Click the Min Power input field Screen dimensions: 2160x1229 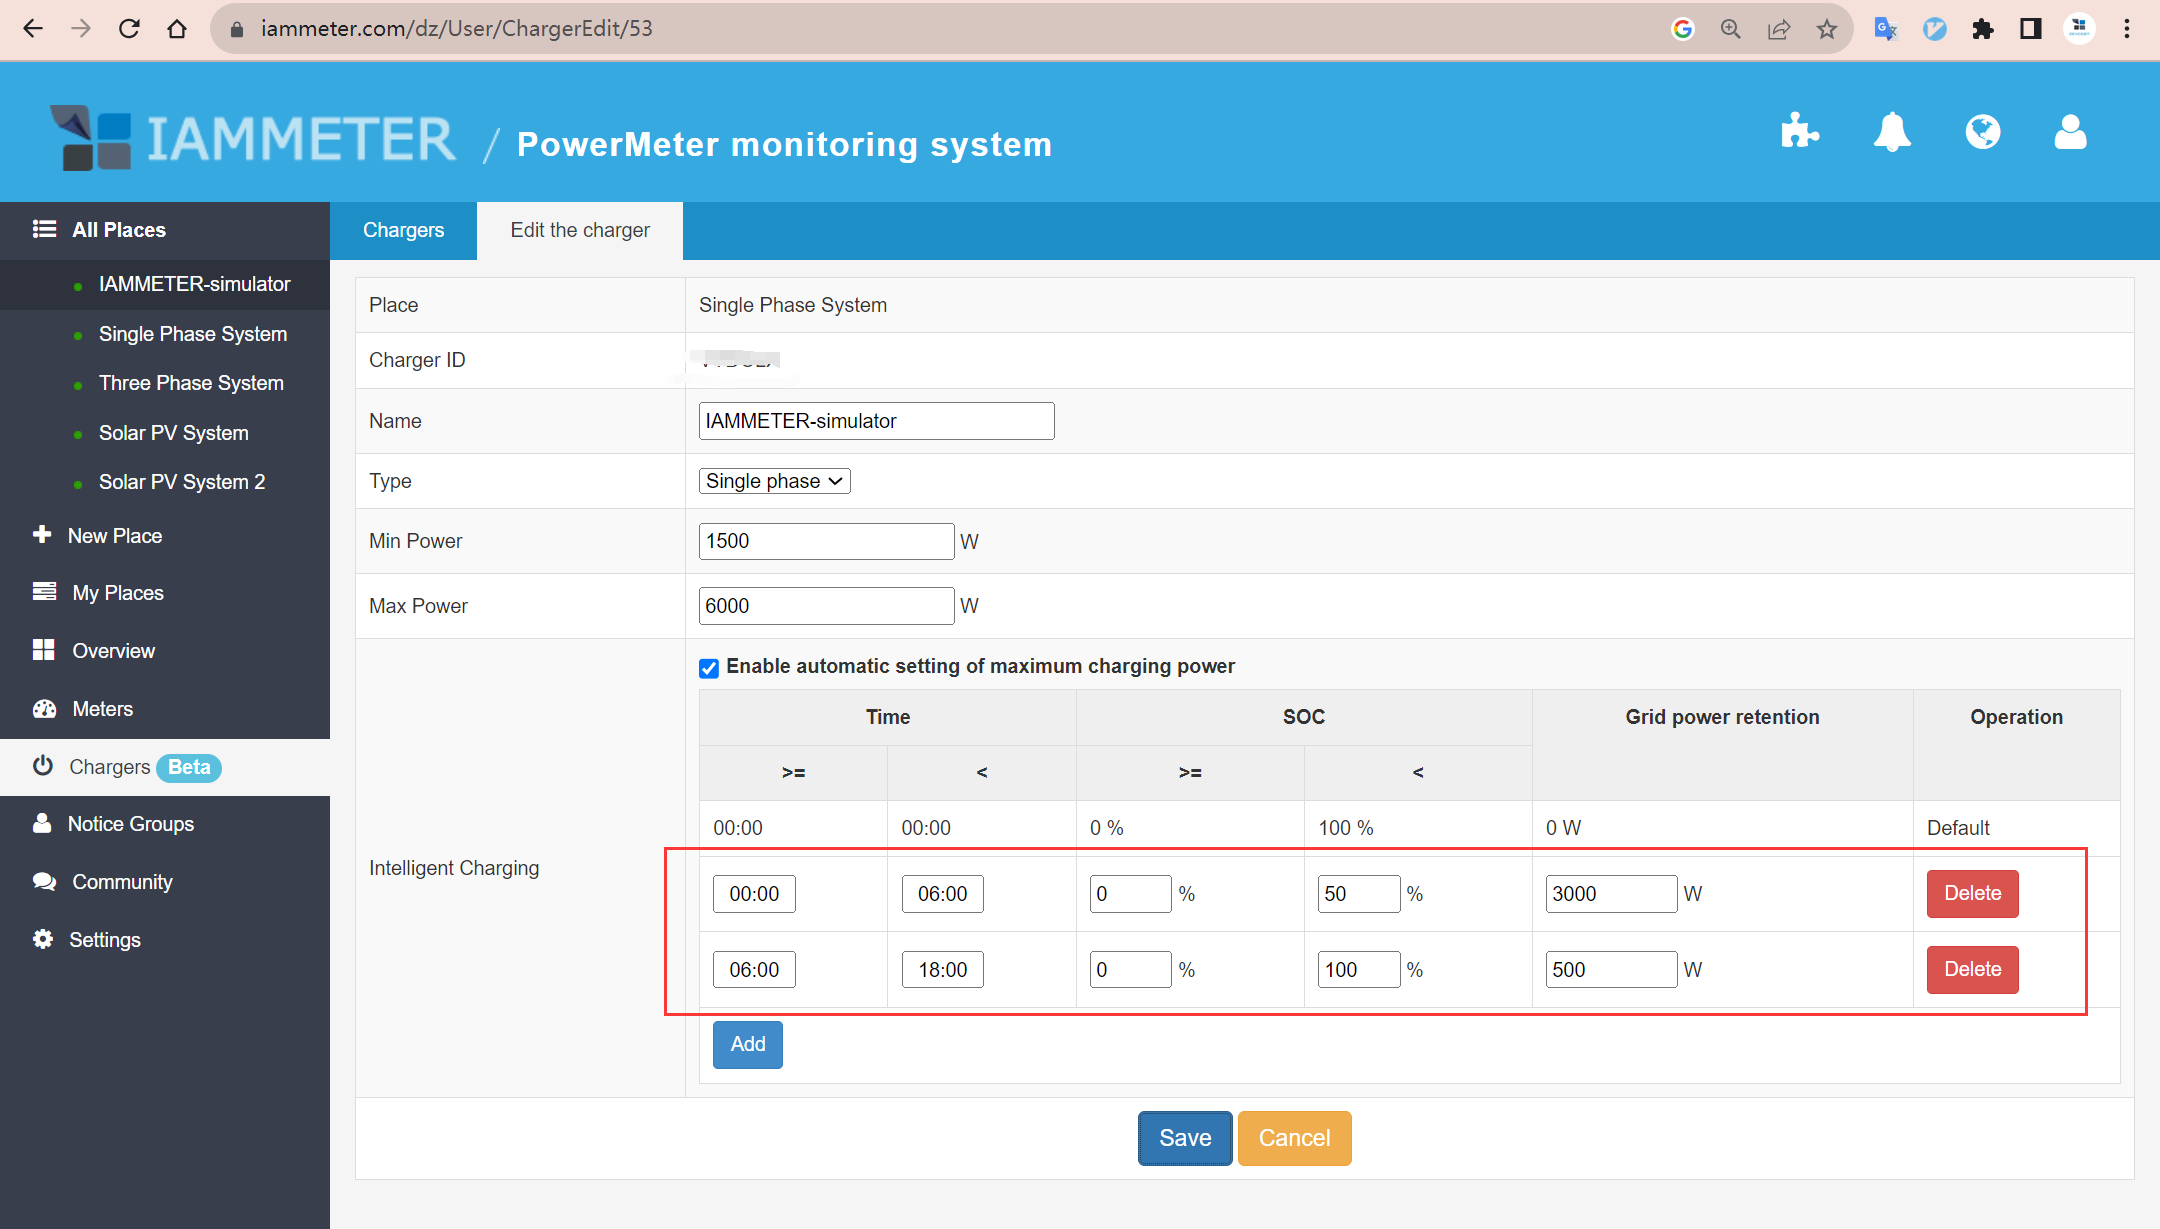(825, 541)
